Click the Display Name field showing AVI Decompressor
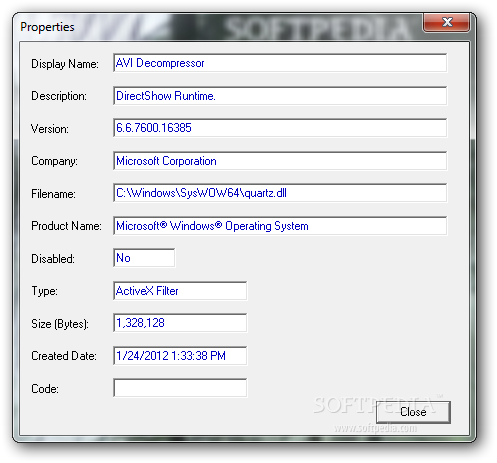The width and height of the screenshot is (497, 463). point(280,63)
